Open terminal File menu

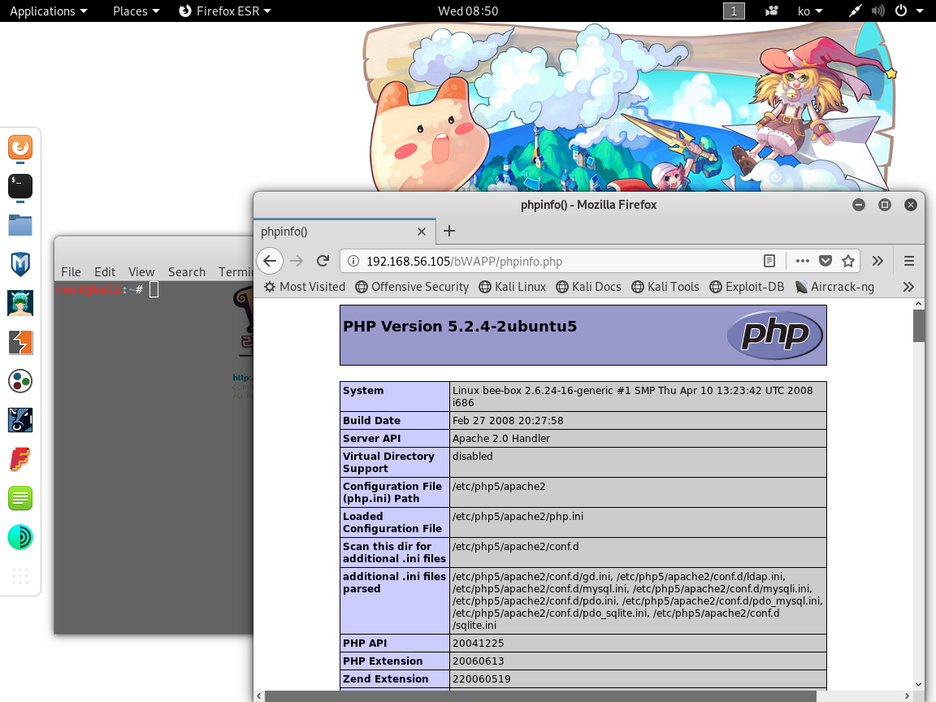point(70,272)
